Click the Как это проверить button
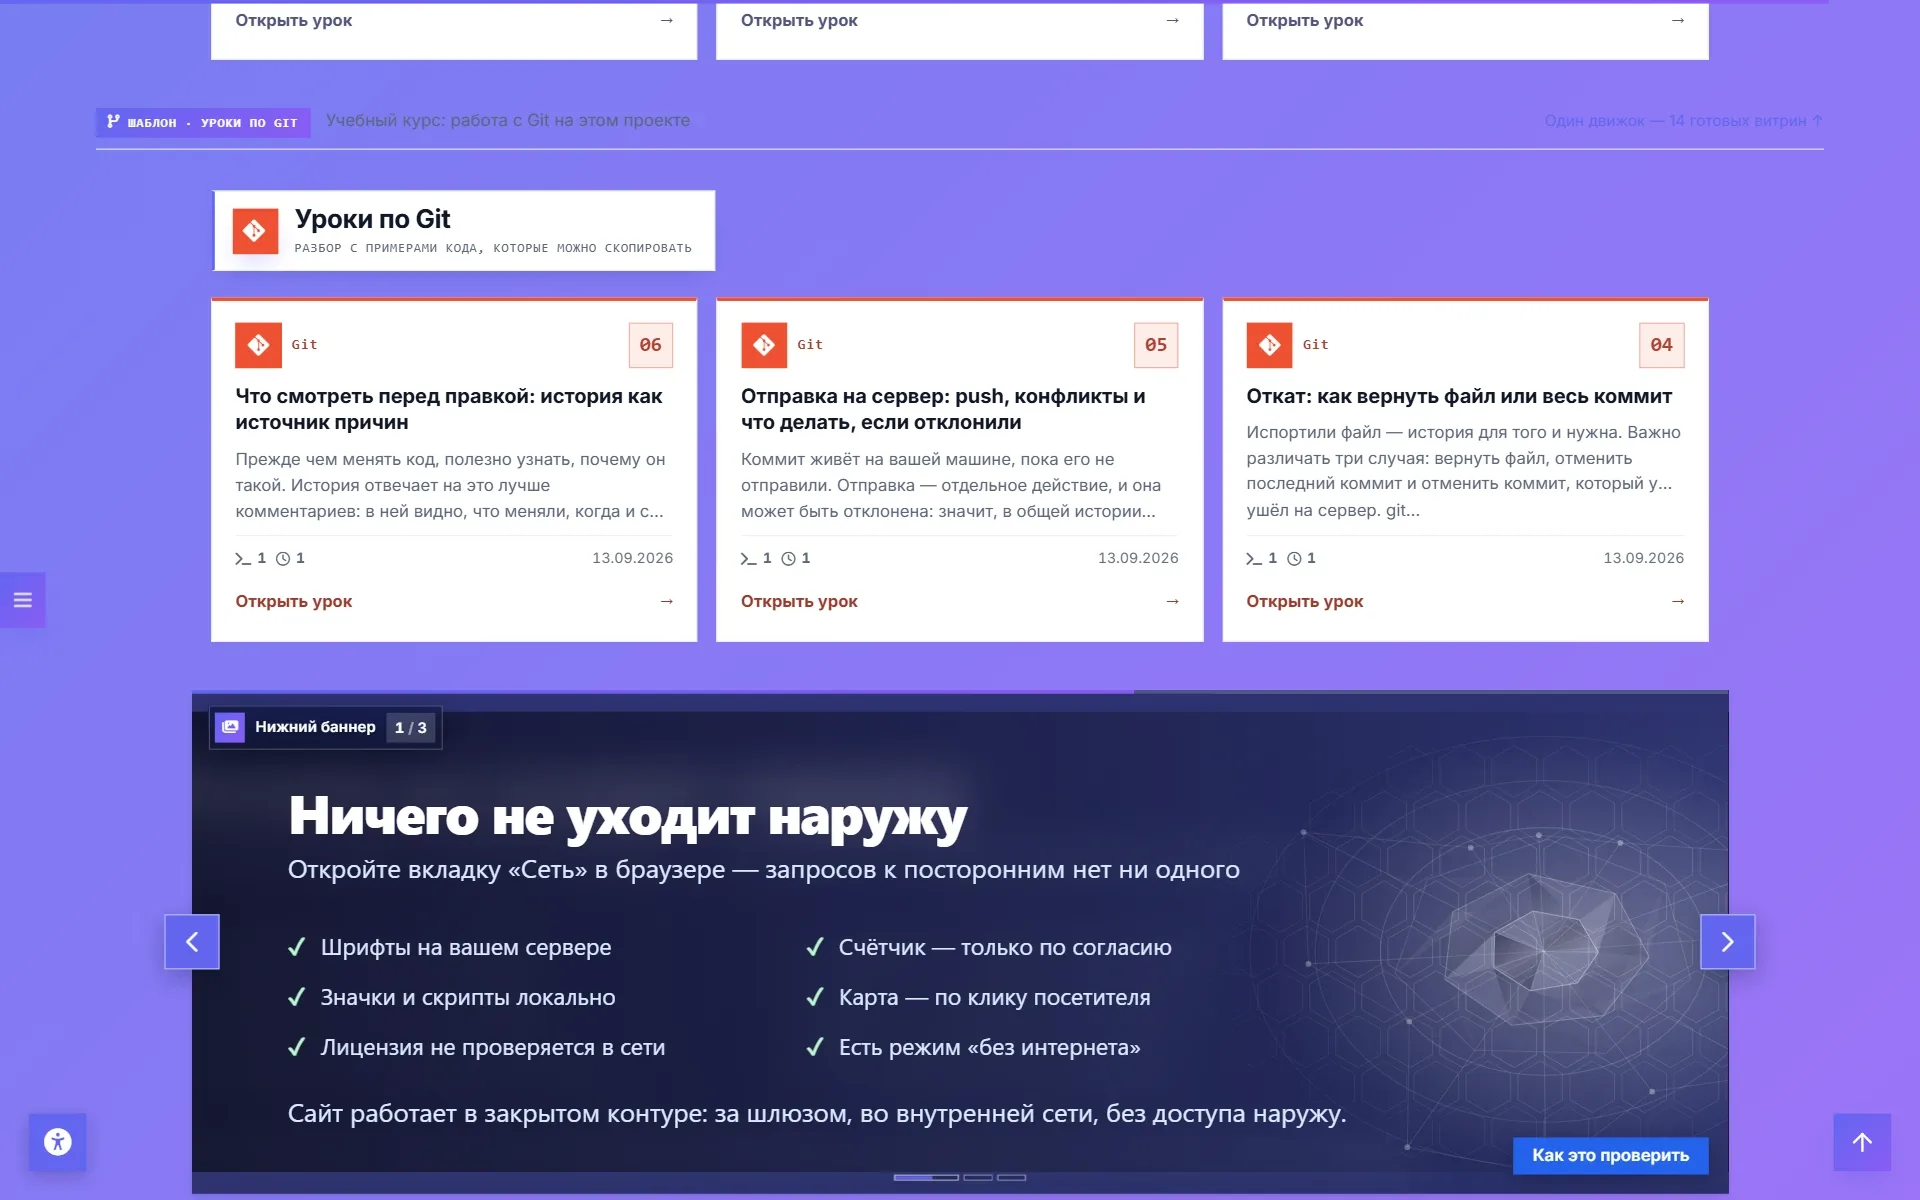This screenshot has height=1200, width=1920. (1610, 1155)
